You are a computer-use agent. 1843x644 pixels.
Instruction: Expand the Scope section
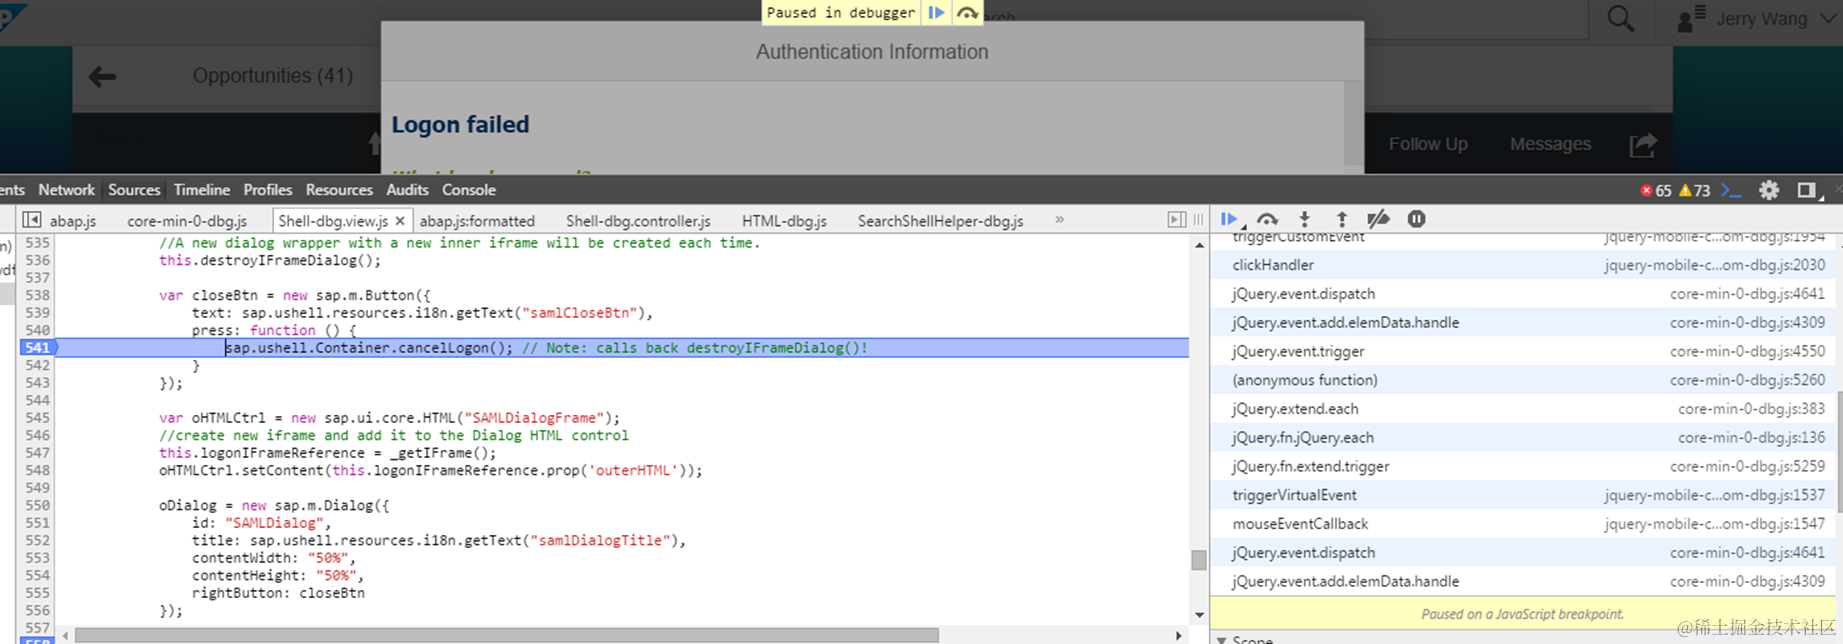point(1221,639)
